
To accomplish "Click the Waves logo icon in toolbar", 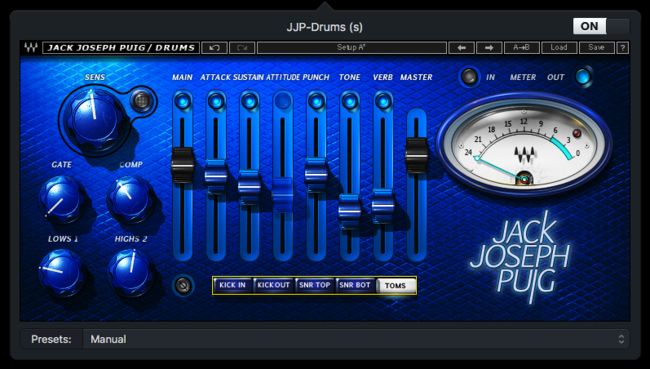I will click(30, 48).
